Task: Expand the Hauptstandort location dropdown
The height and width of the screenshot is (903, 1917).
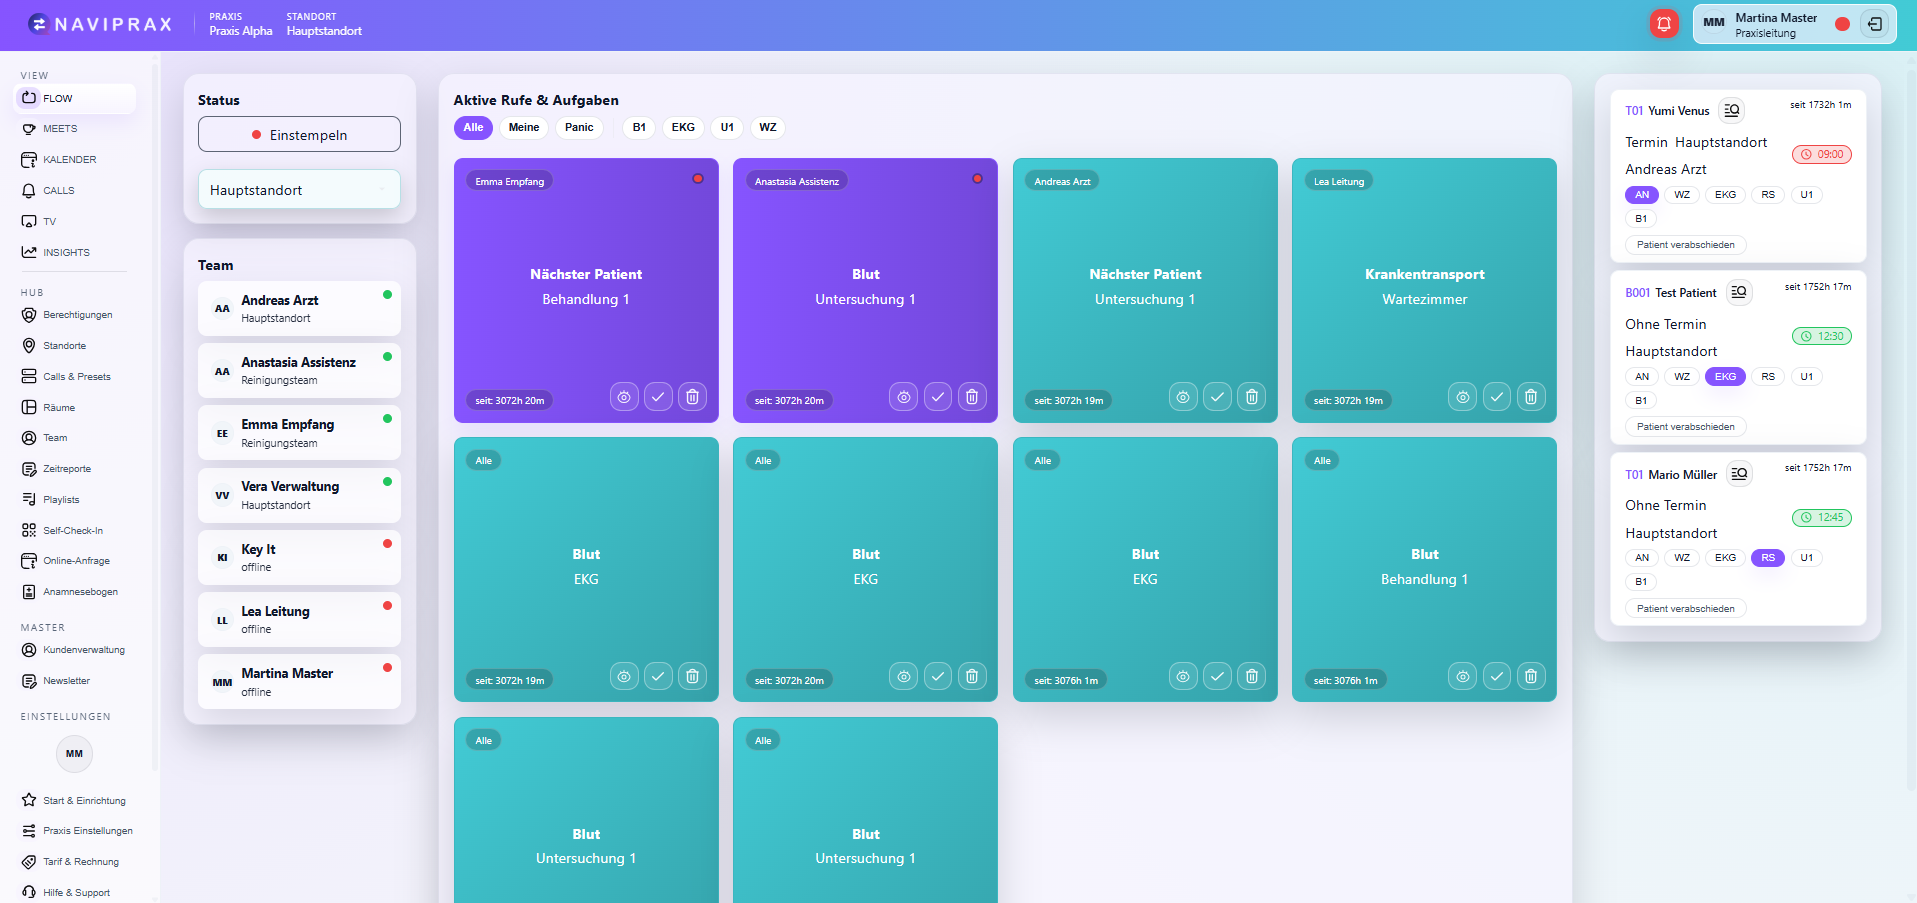Action: (x=299, y=190)
